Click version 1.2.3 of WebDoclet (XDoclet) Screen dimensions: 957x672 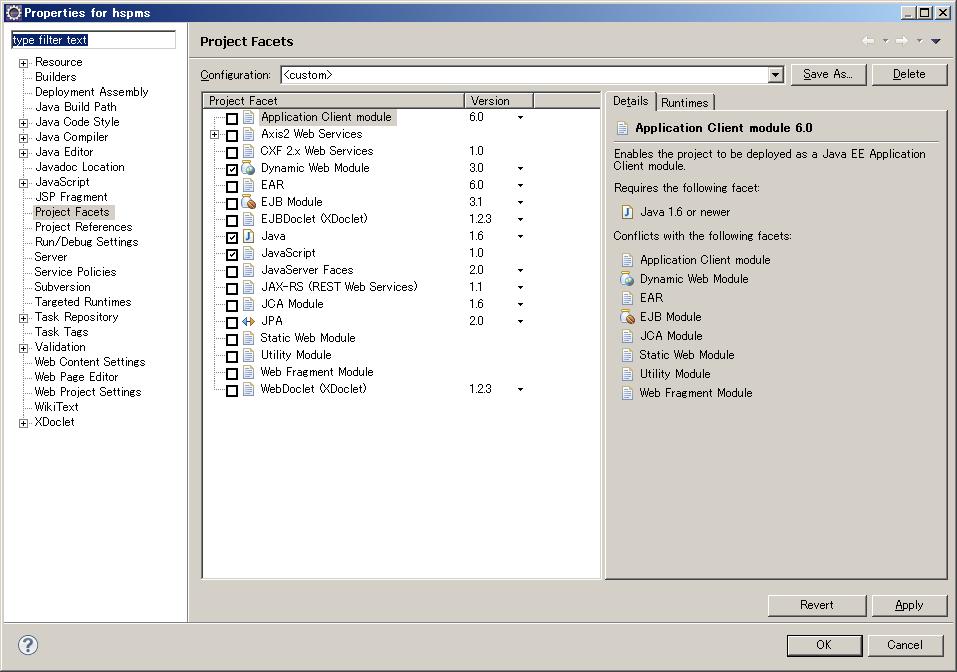click(480, 389)
